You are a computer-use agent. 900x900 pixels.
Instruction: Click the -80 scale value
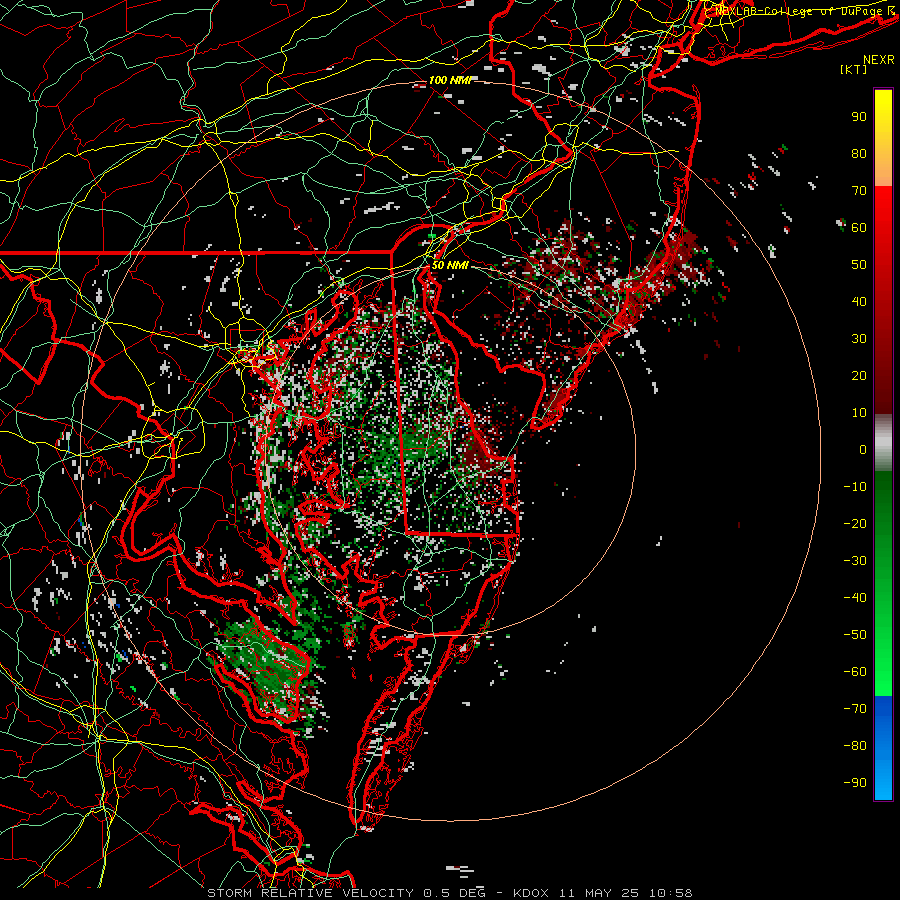(x=855, y=746)
